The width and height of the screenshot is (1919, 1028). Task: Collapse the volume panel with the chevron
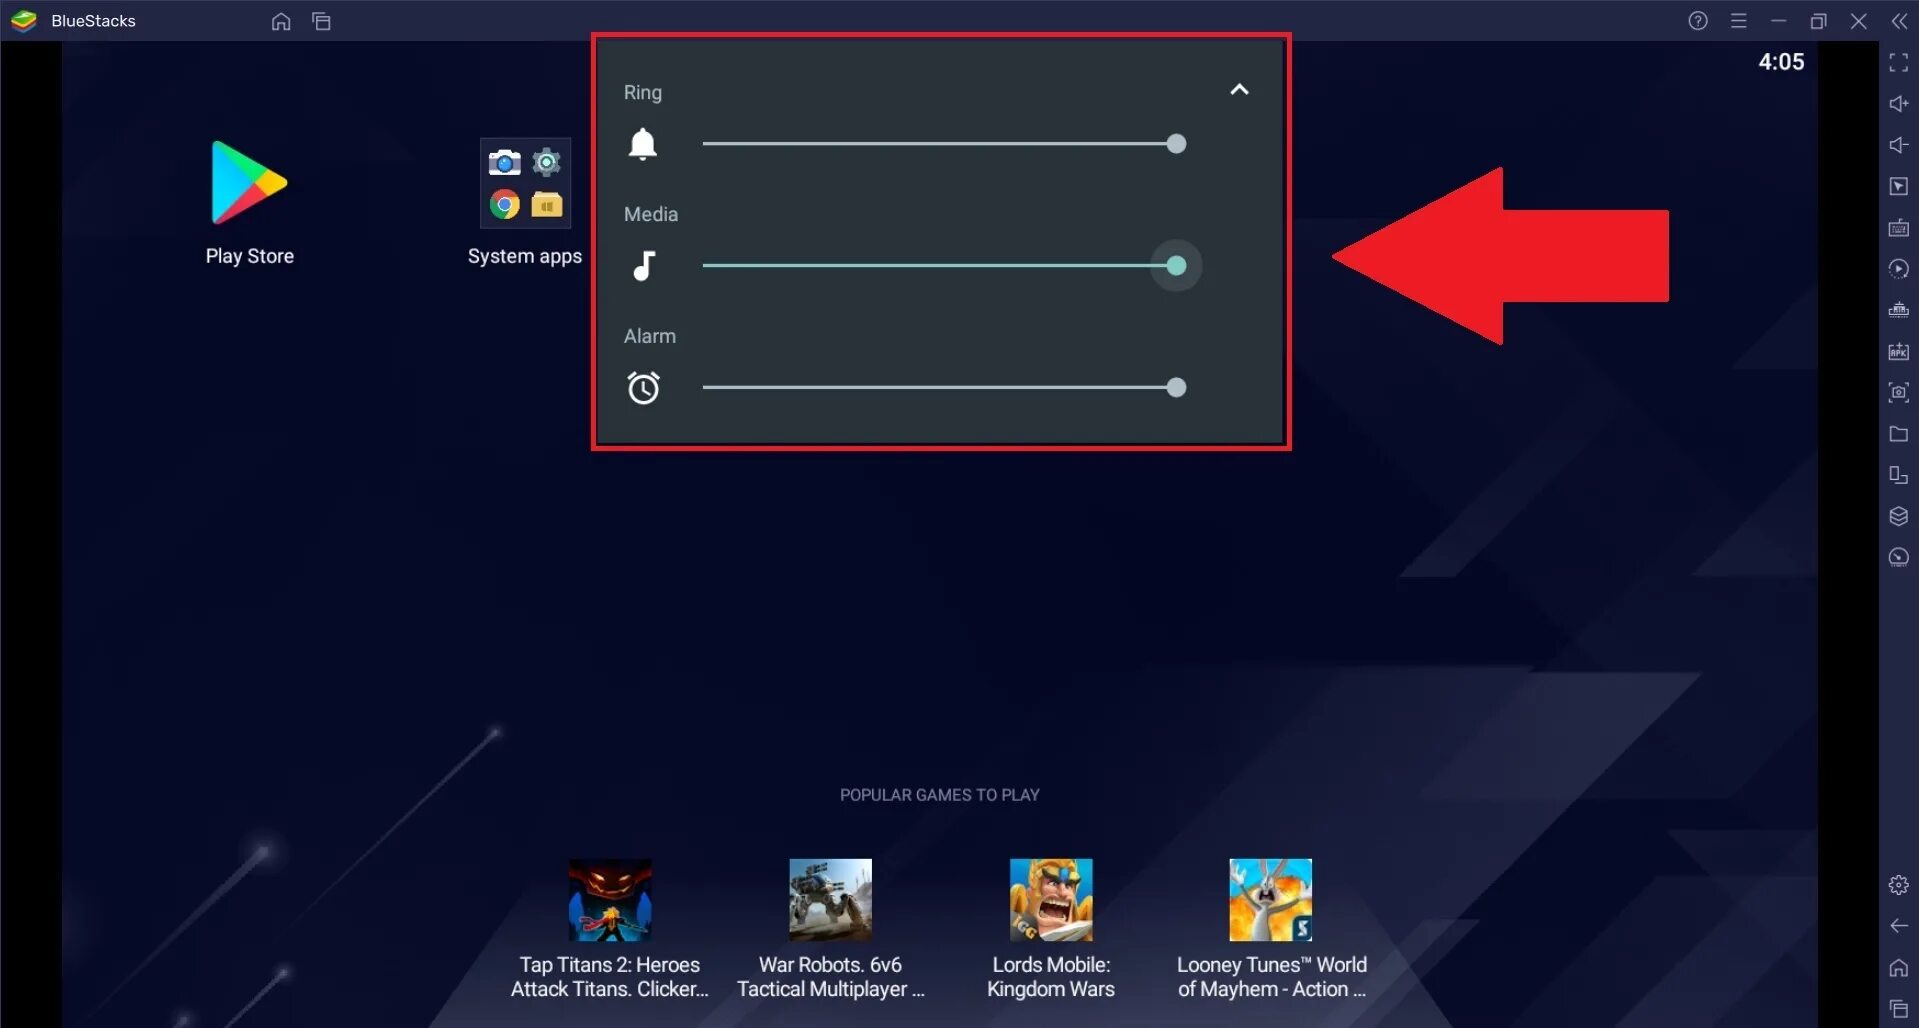(x=1239, y=90)
